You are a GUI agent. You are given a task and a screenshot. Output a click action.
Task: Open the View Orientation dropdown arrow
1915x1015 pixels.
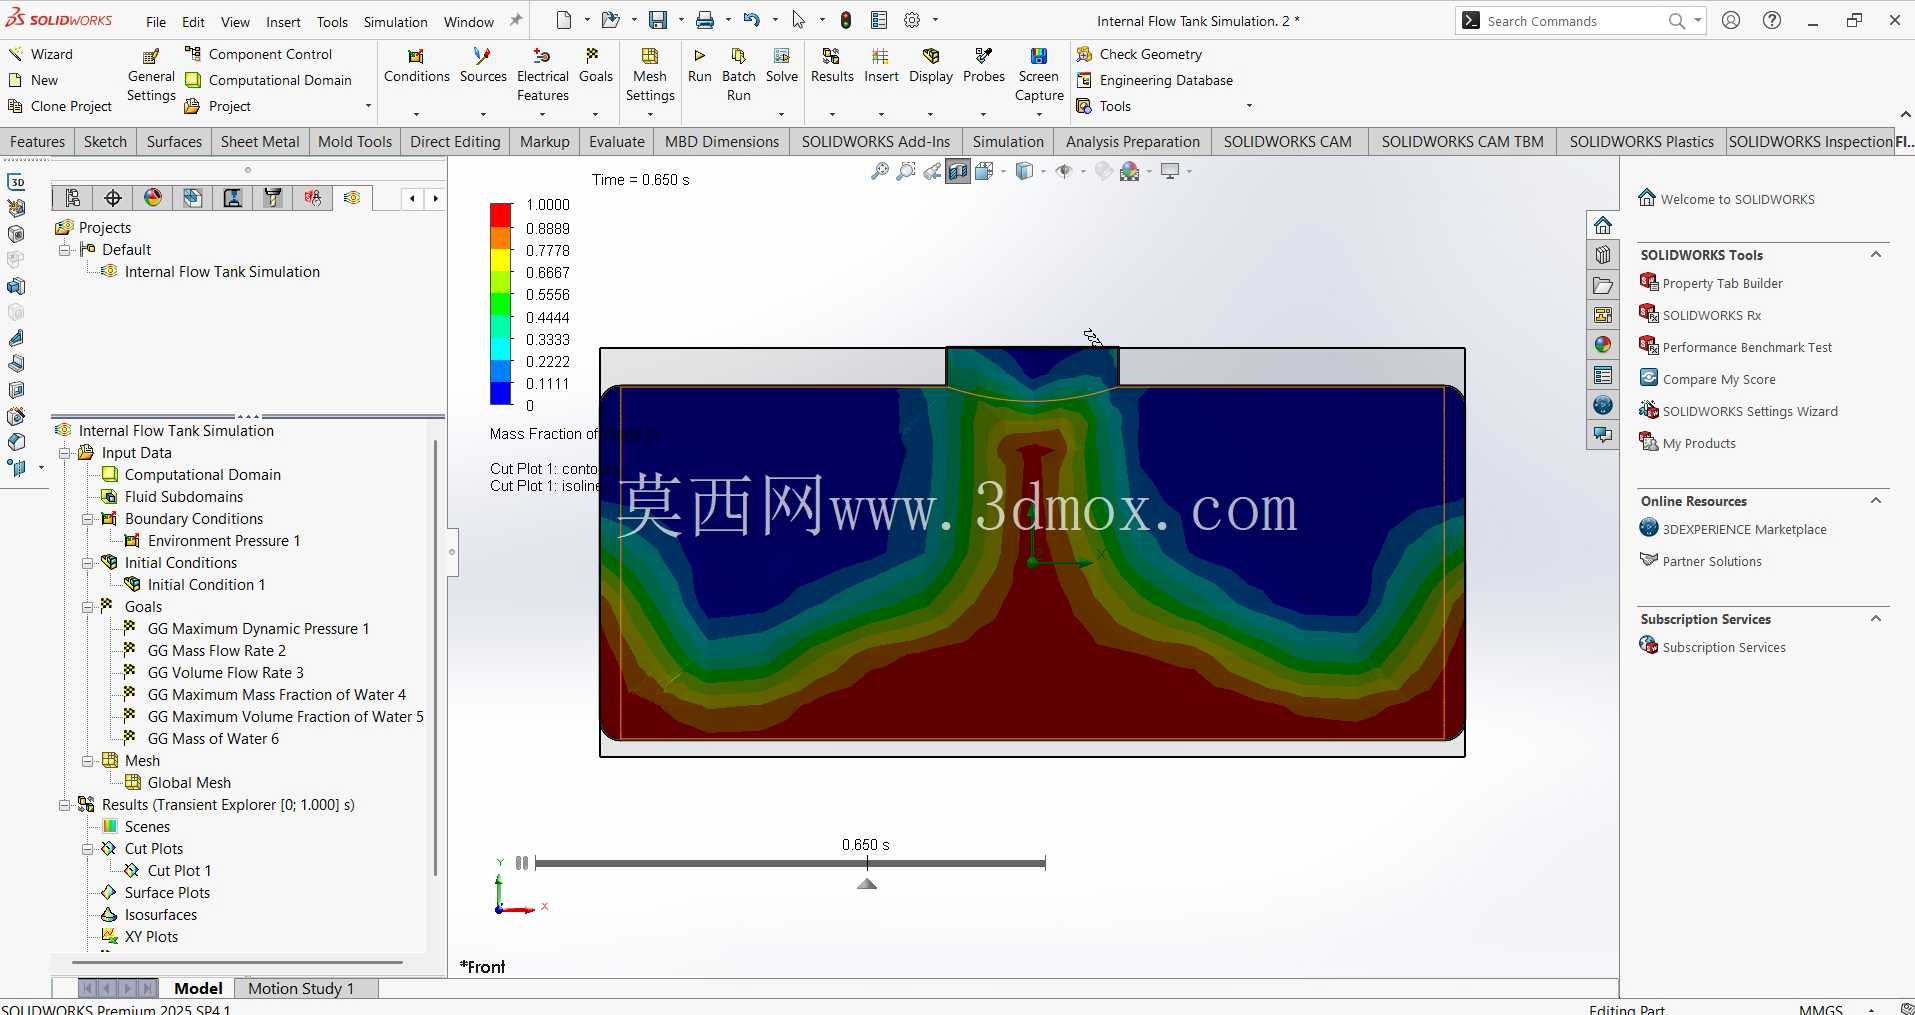click(1003, 172)
